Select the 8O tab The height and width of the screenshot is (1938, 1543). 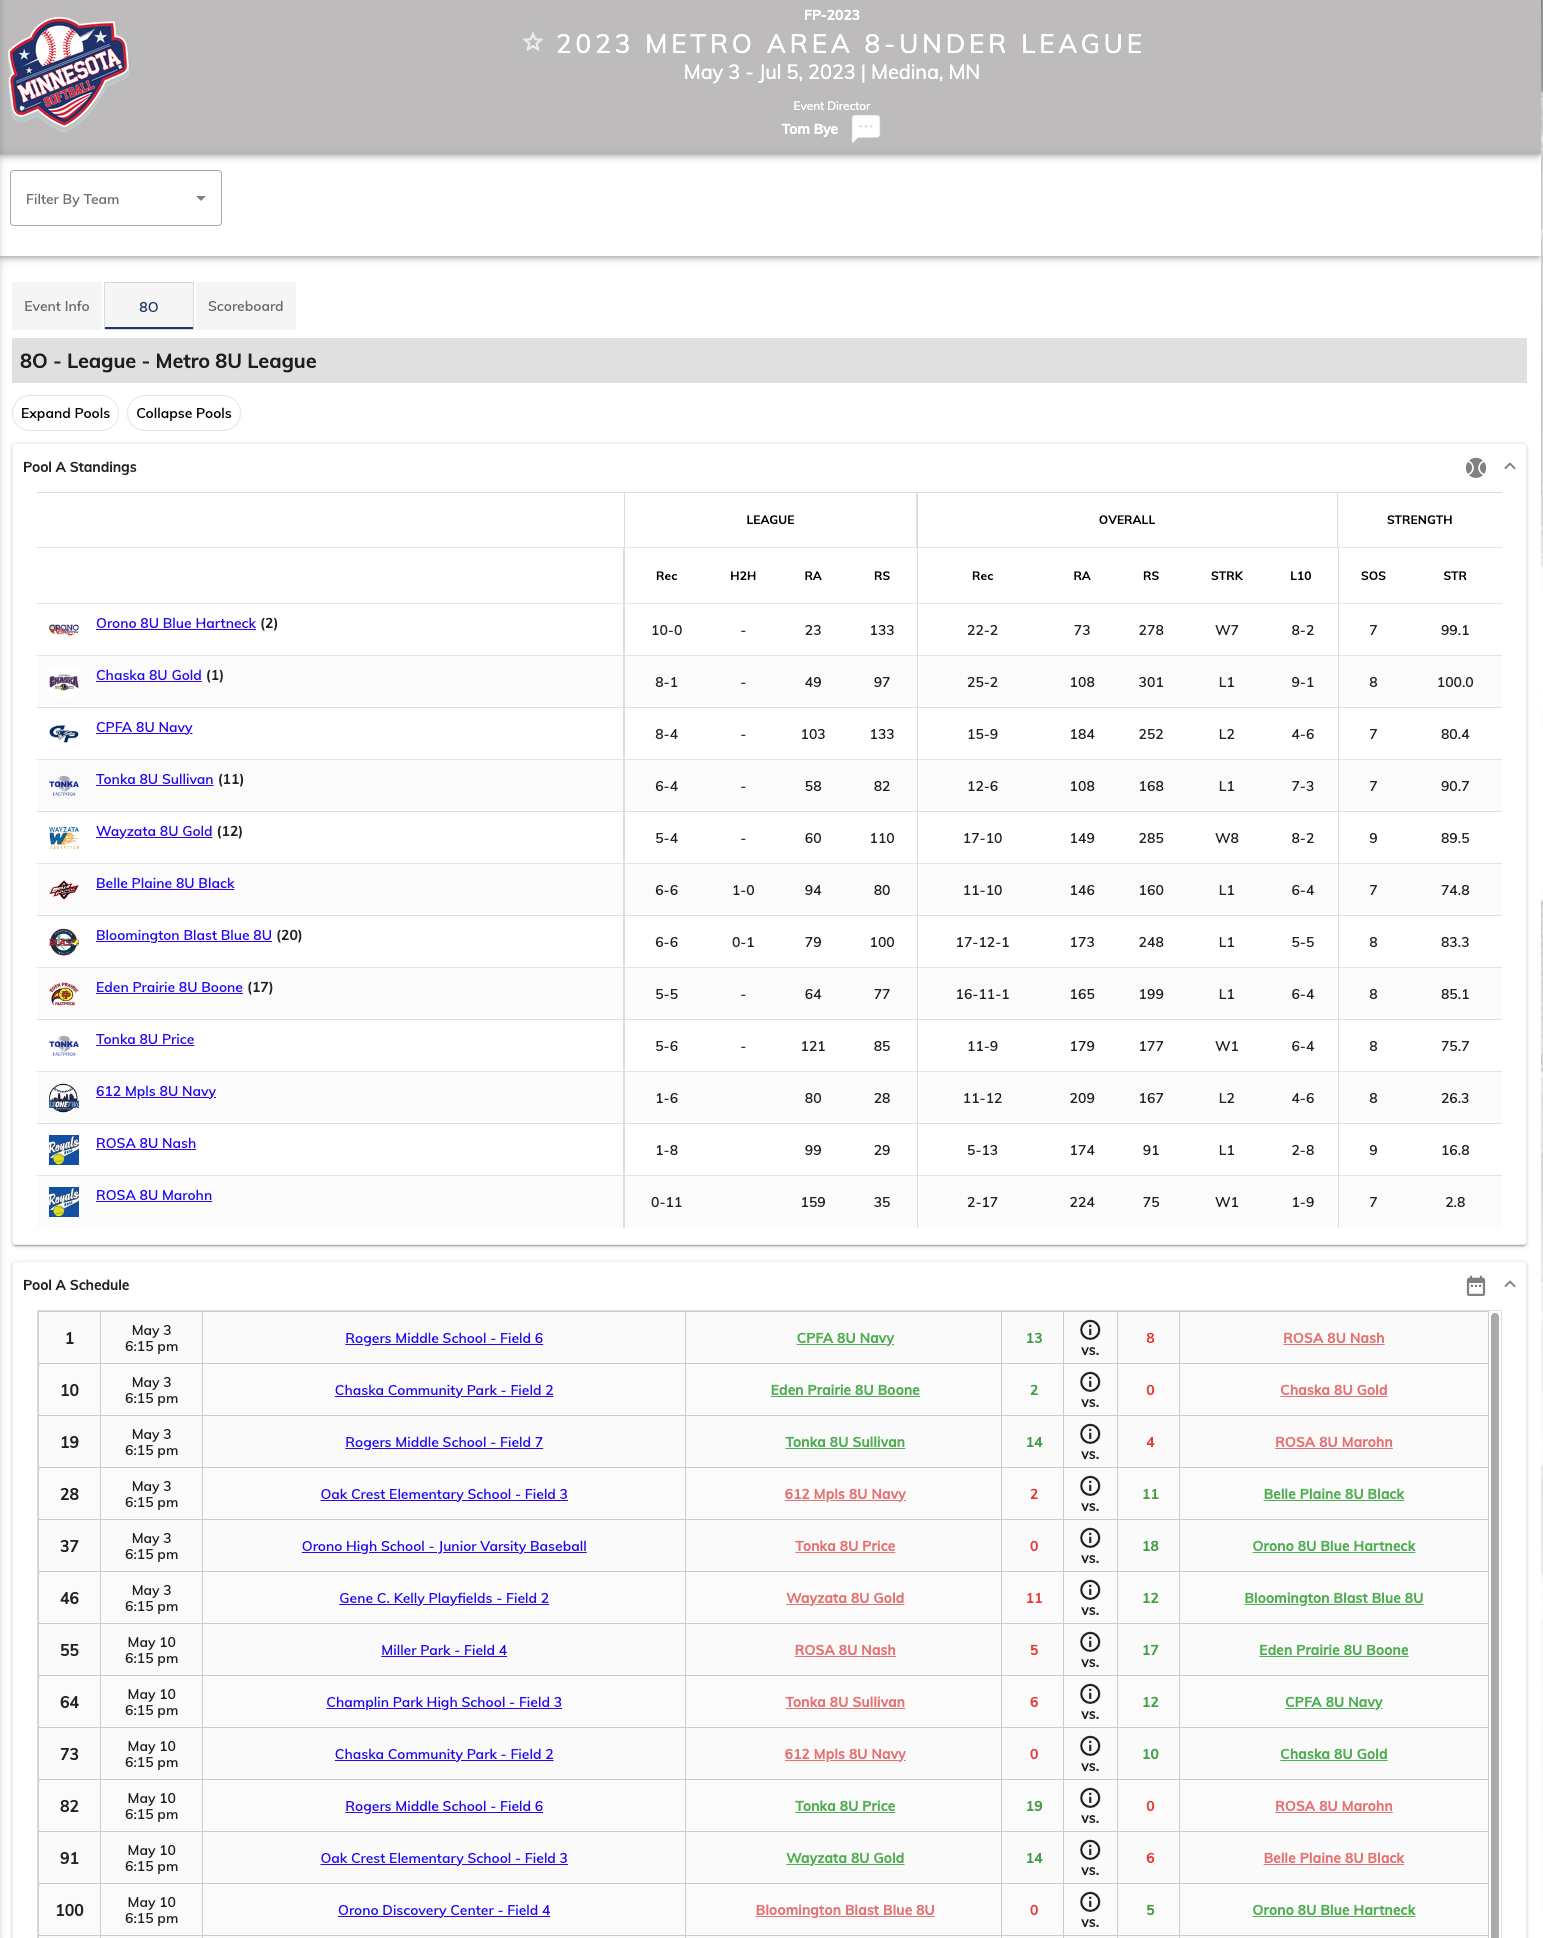pyautogui.click(x=149, y=306)
